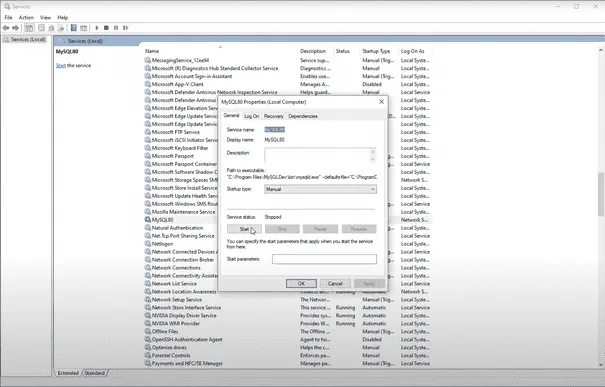Click the Start the service link

pos(61,66)
